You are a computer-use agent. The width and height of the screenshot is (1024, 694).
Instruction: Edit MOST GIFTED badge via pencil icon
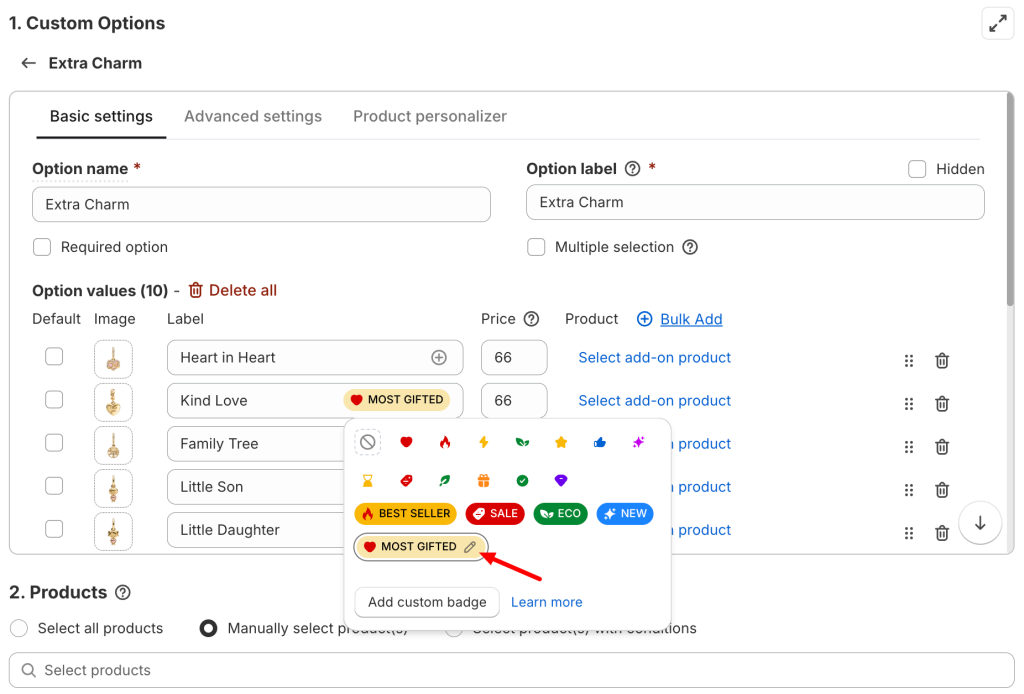point(470,547)
